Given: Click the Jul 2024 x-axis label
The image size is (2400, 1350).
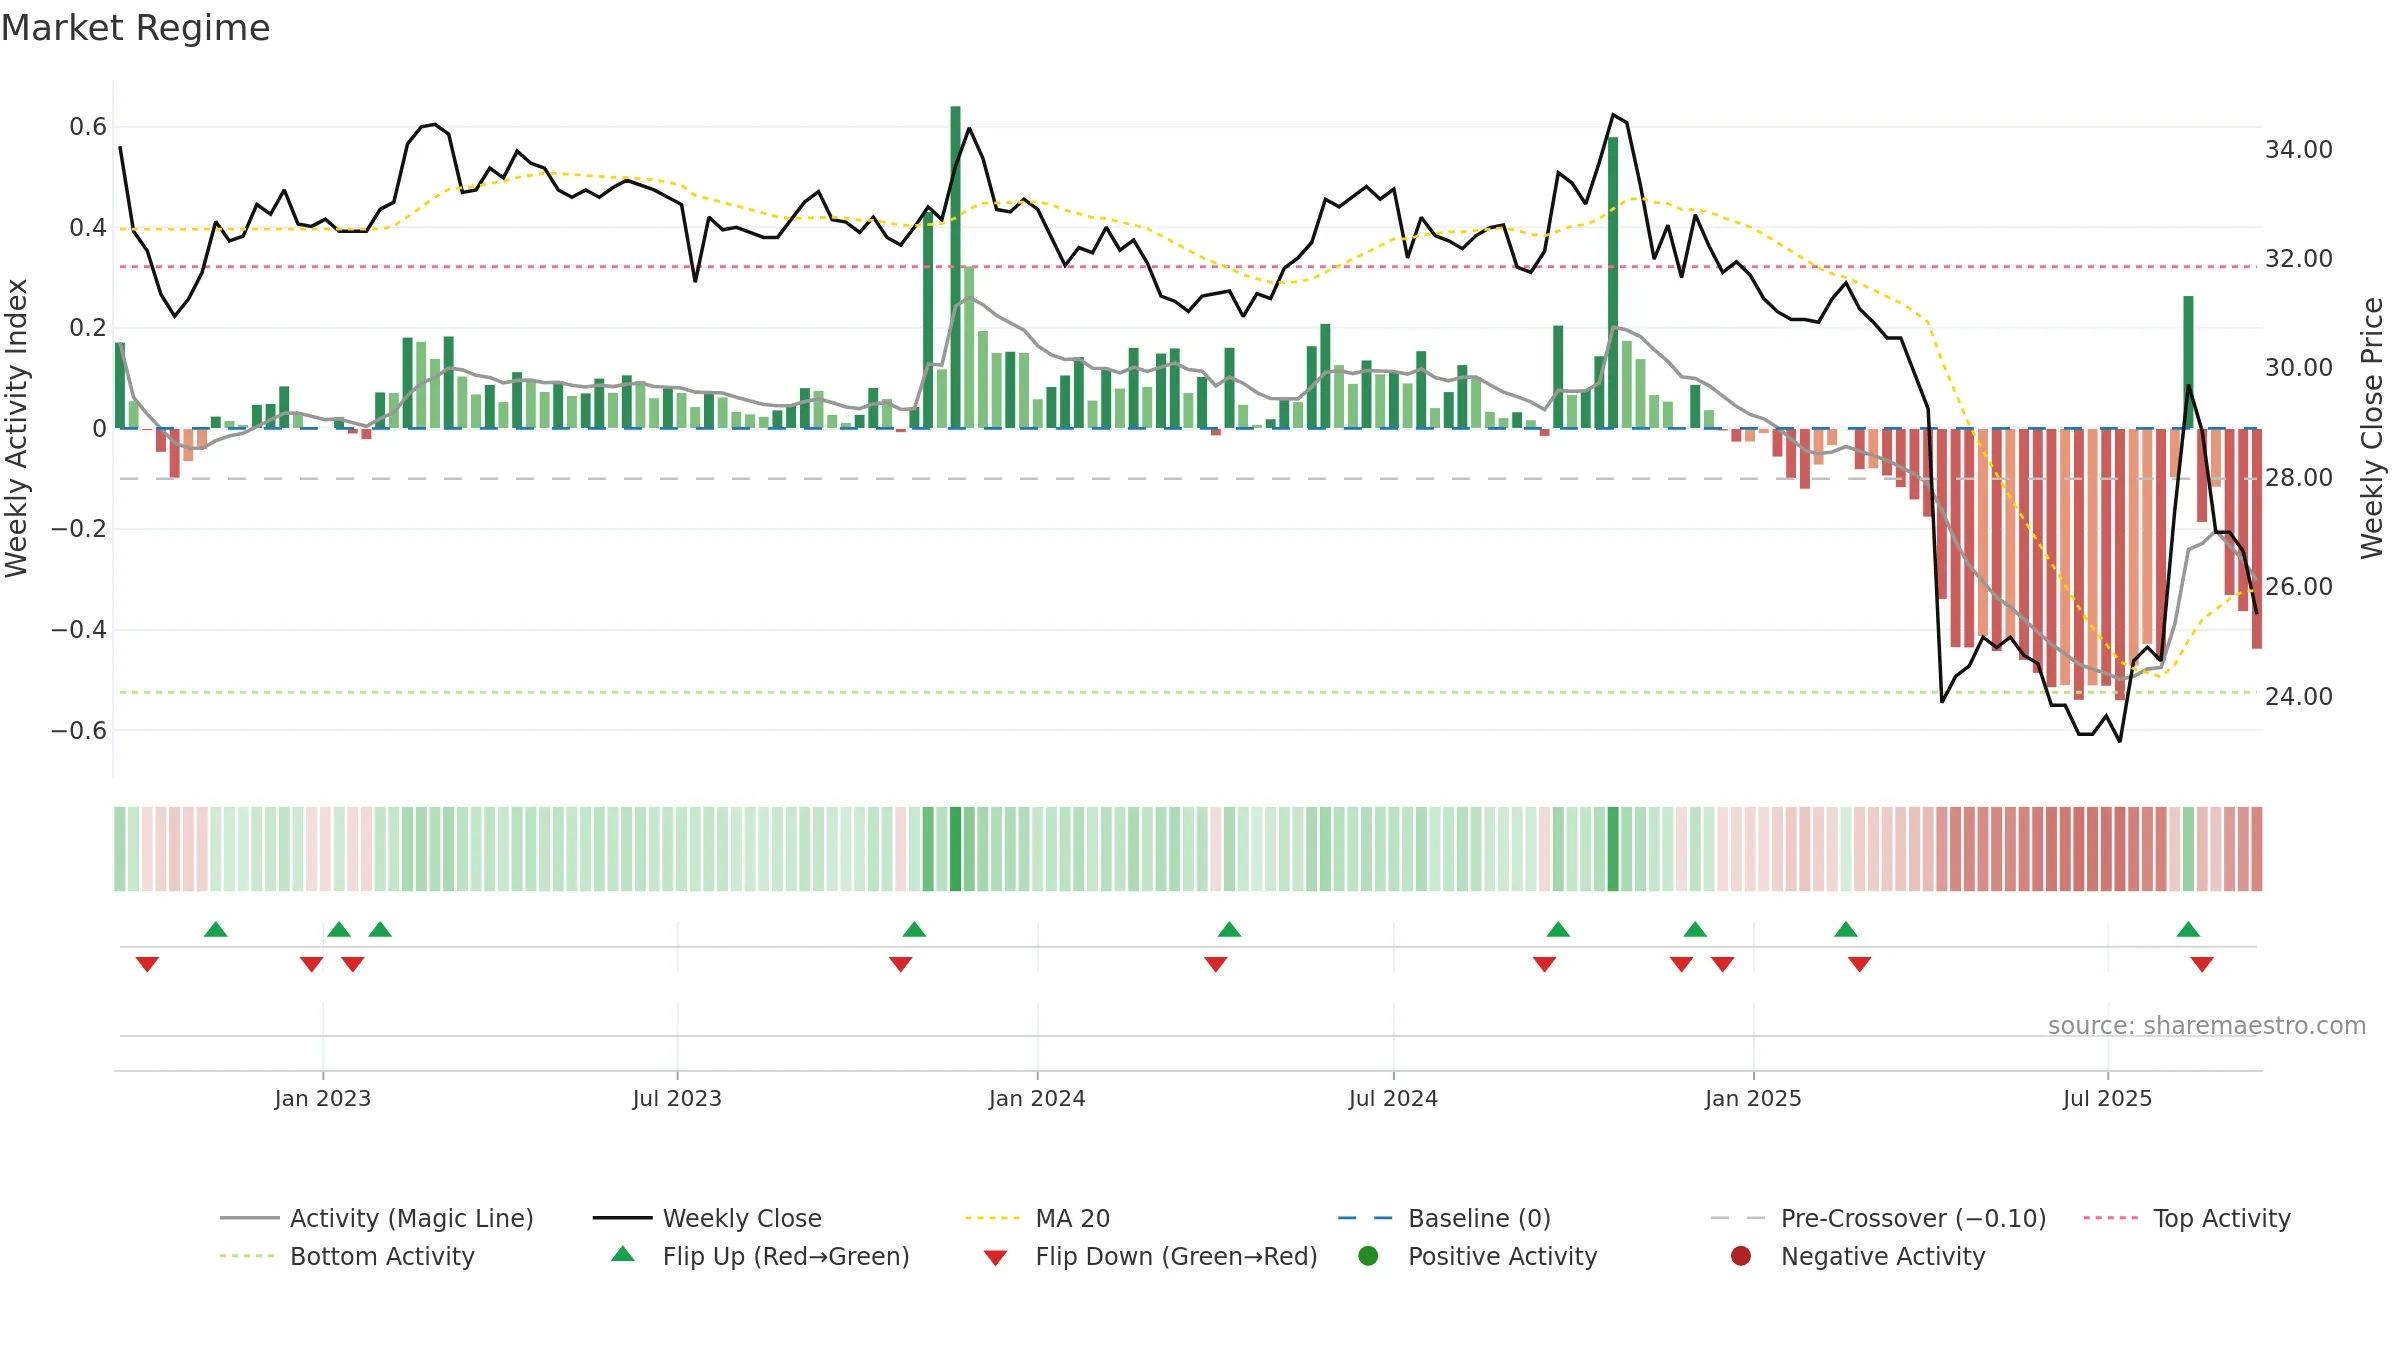Looking at the screenshot, I should click(x=1393, y=1099).
